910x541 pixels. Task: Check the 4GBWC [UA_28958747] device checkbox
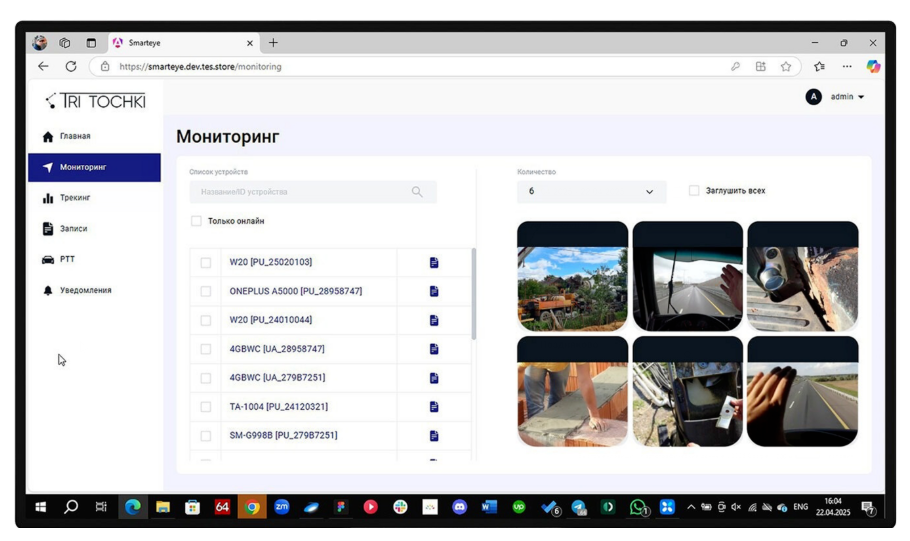click(205, 349)
